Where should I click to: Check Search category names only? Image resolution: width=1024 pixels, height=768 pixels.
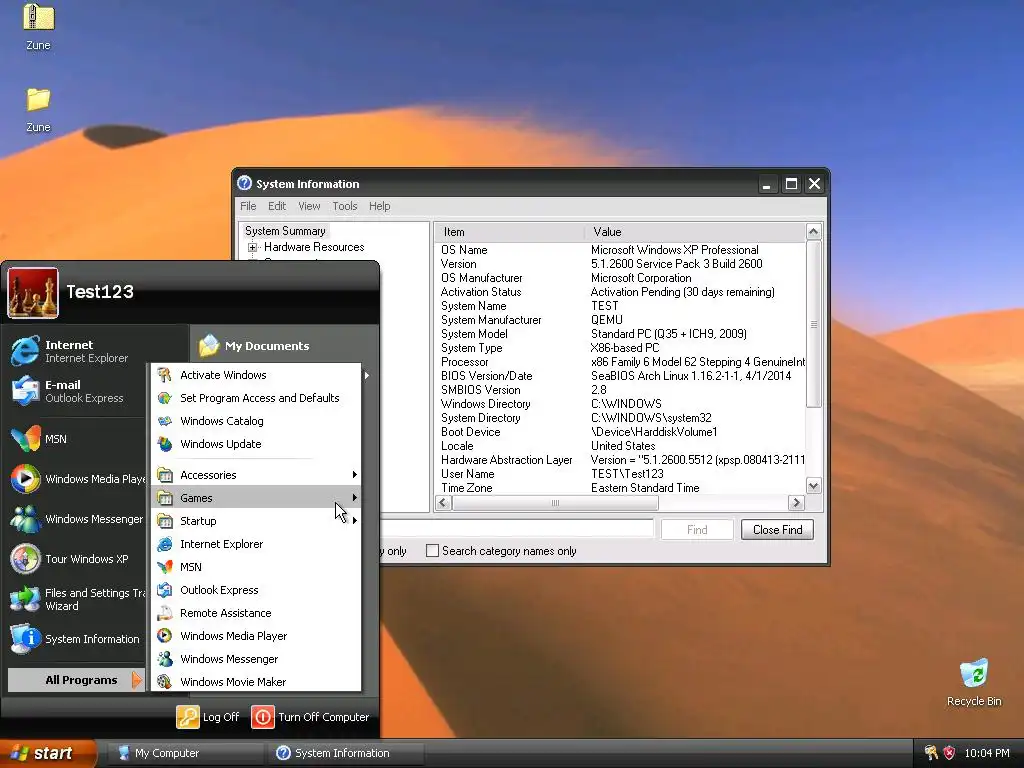(x=432, y=551)
